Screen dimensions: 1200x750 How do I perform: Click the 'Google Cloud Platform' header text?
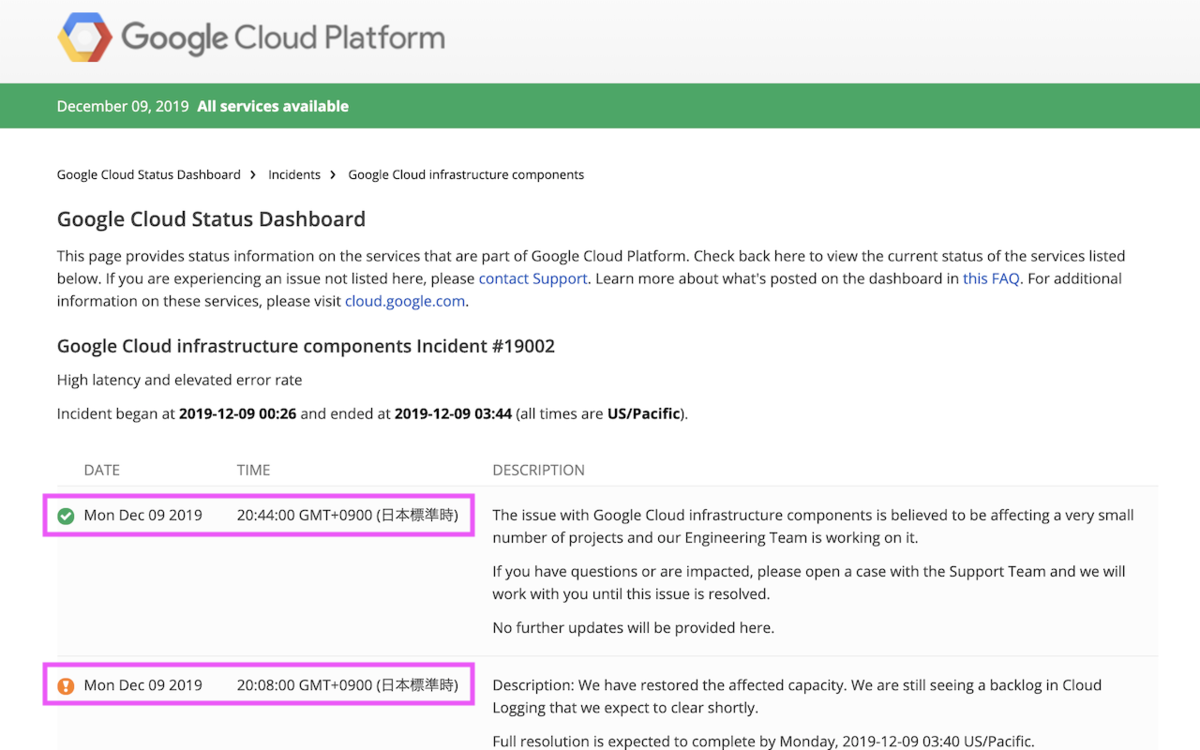[283, 39]
